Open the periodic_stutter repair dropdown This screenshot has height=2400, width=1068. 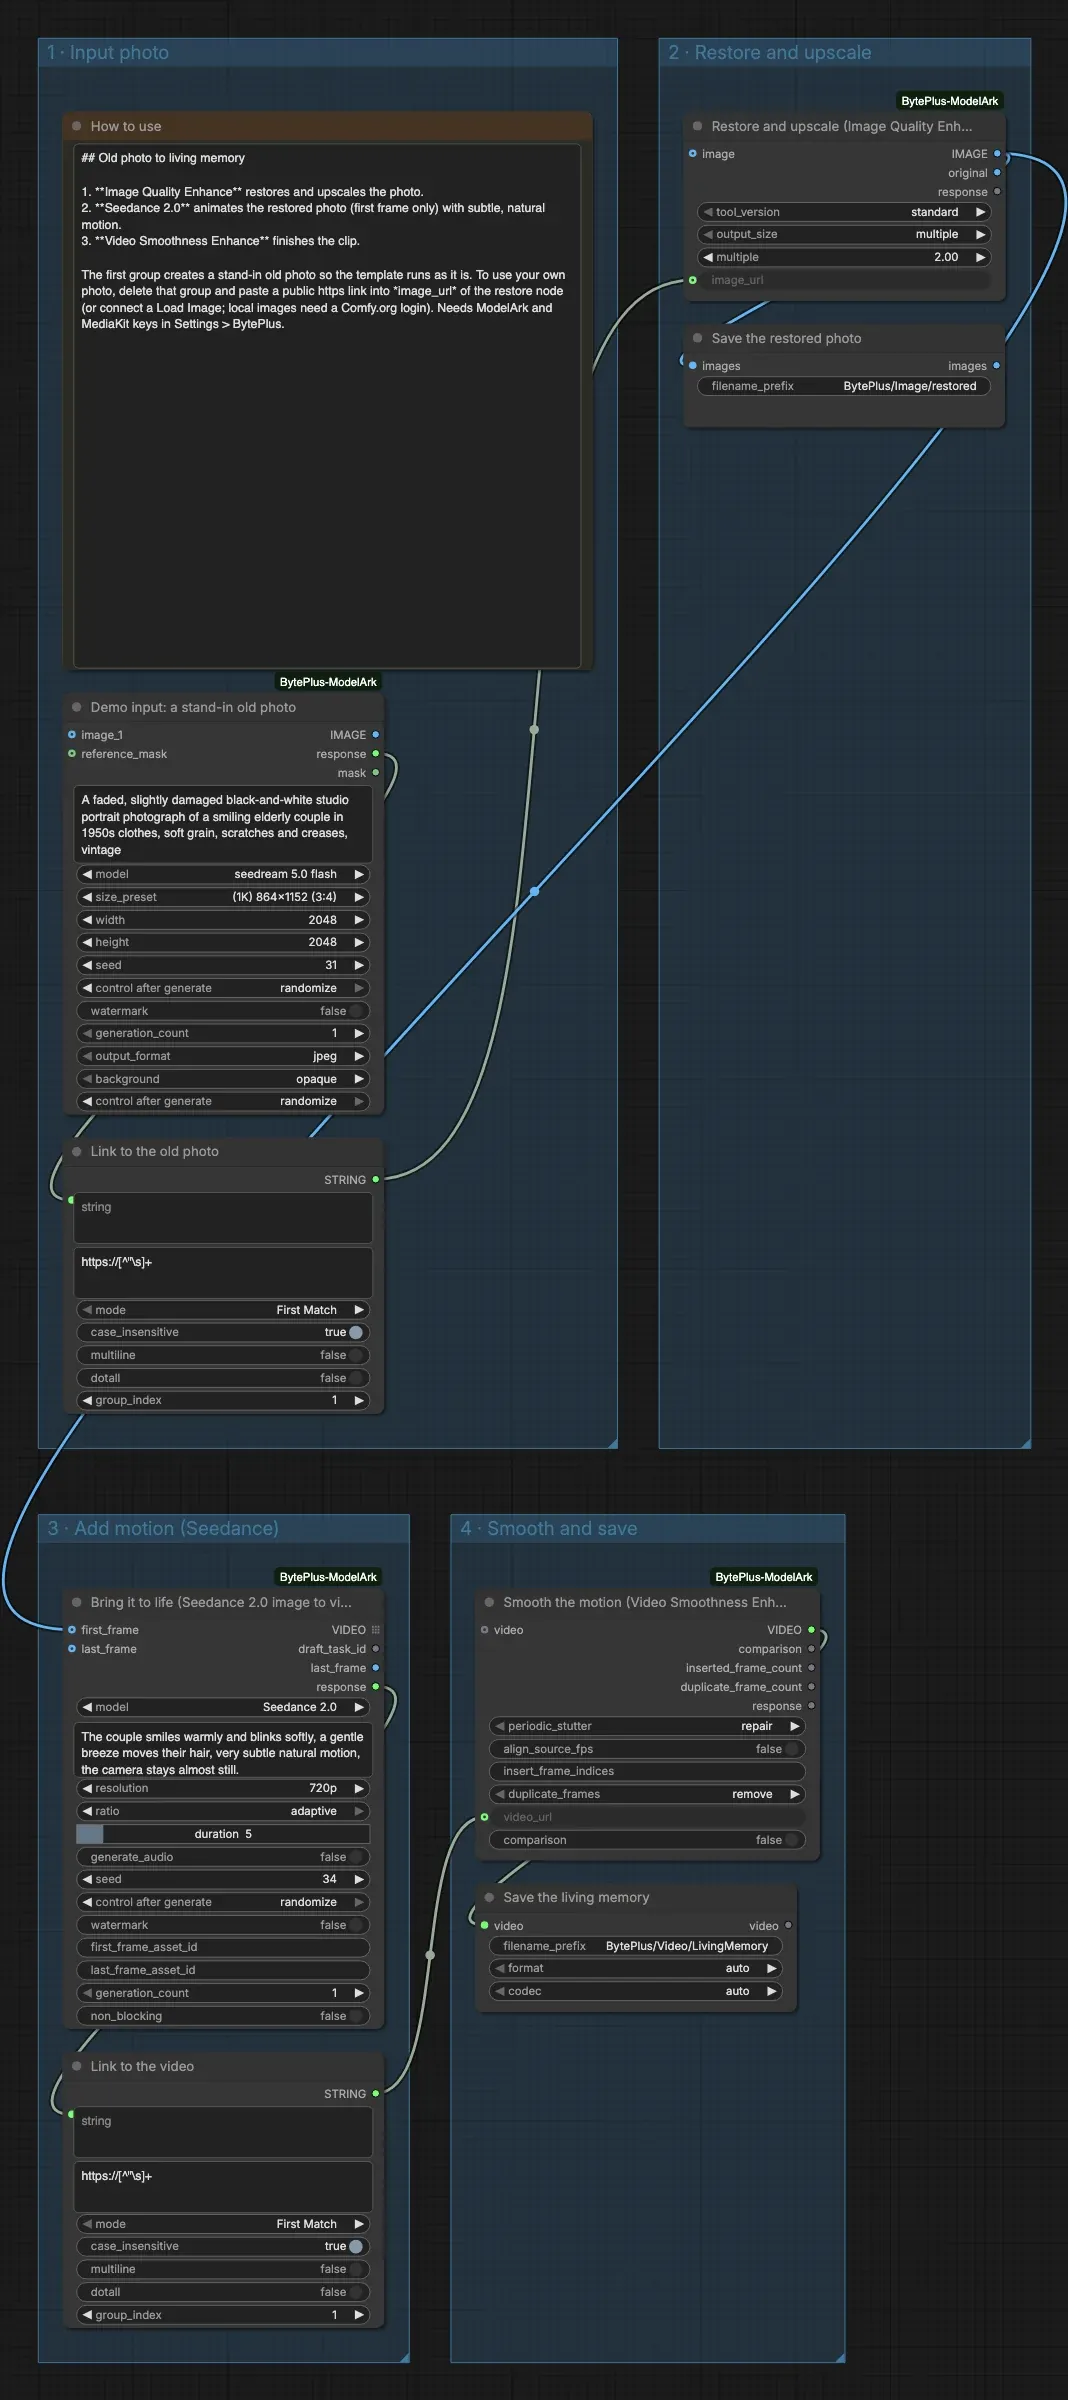pos(647,1726)
